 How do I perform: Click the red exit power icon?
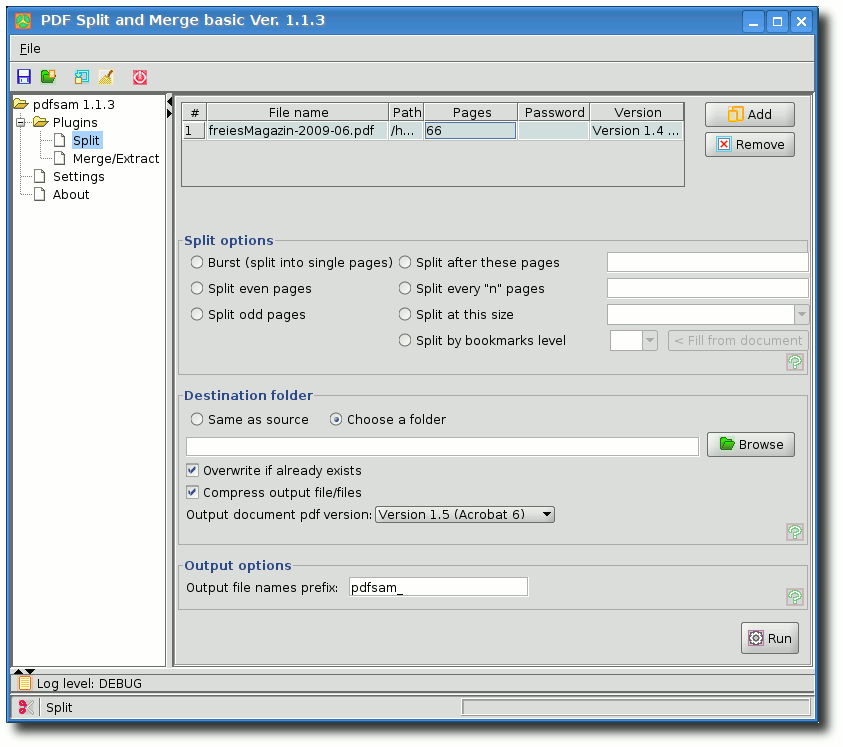point(140,77)
